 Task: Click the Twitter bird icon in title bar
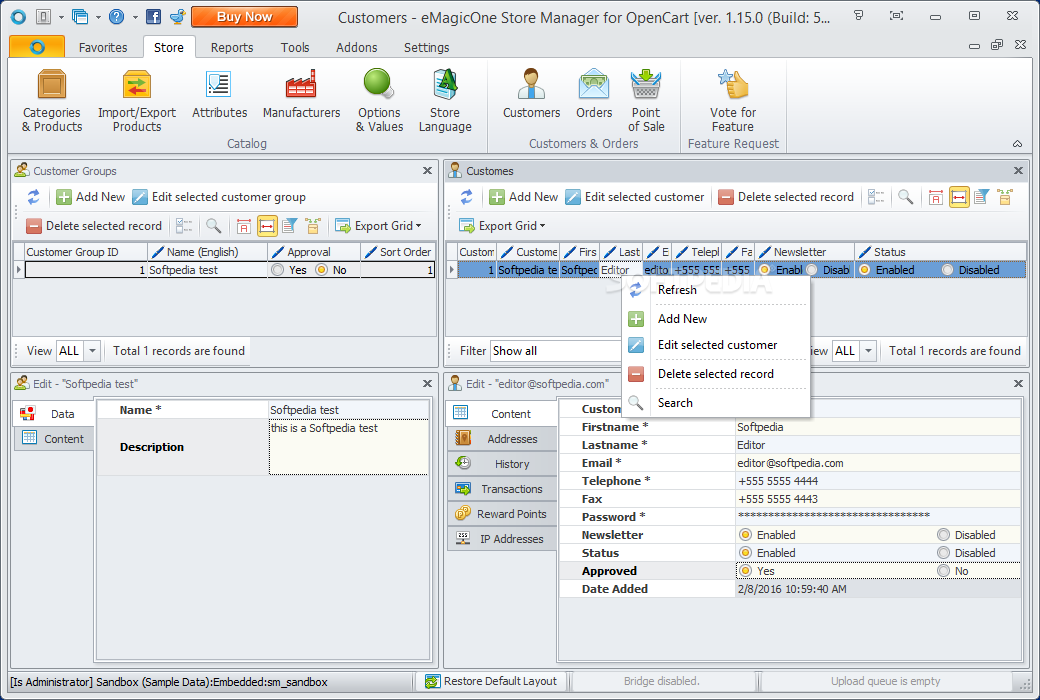coord(177,17)
